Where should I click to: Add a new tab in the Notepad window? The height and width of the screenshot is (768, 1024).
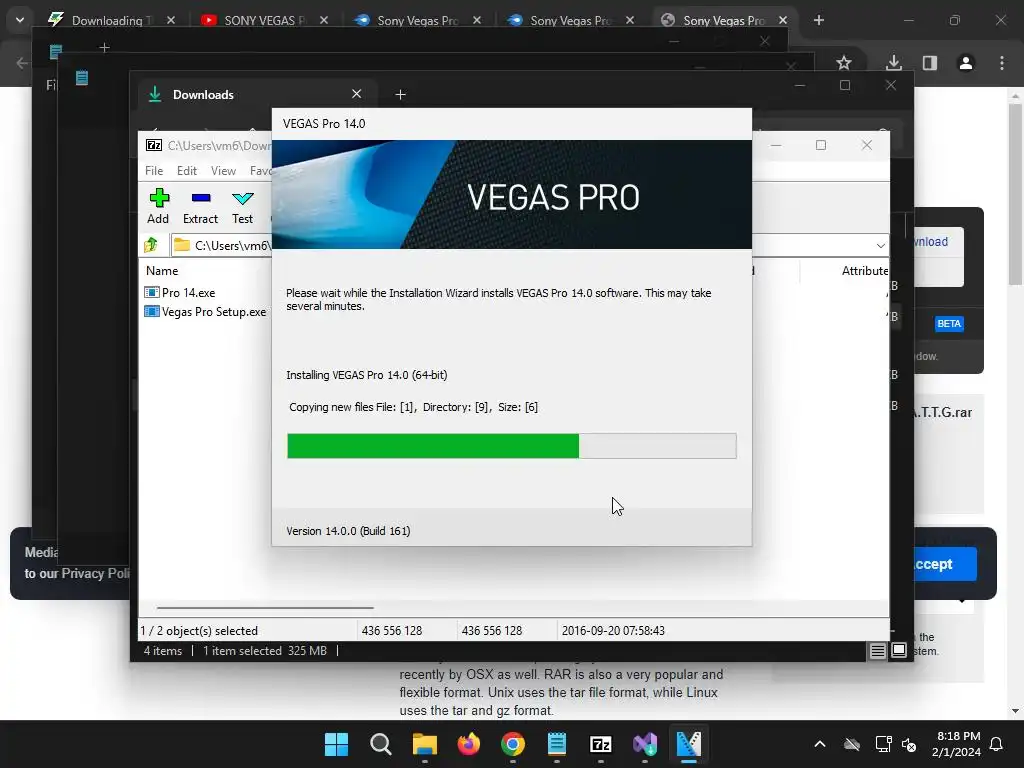[104, 48]
